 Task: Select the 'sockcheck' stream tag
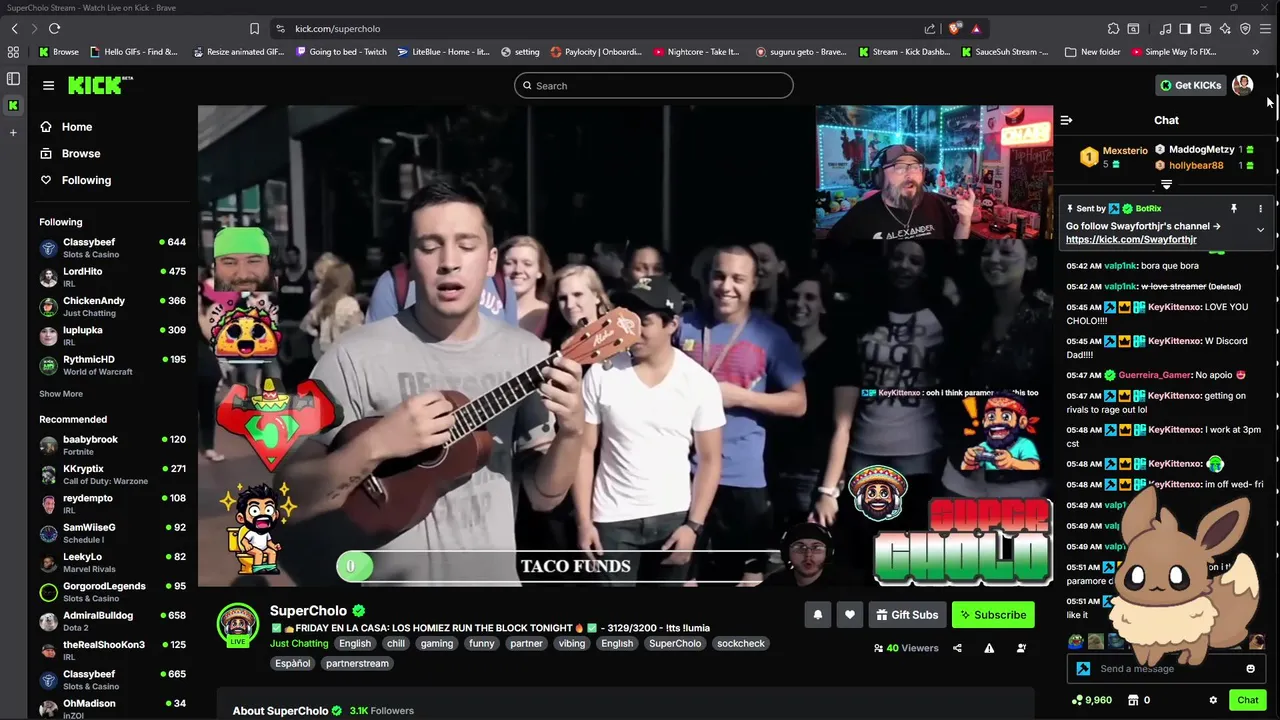pos(741,643)
